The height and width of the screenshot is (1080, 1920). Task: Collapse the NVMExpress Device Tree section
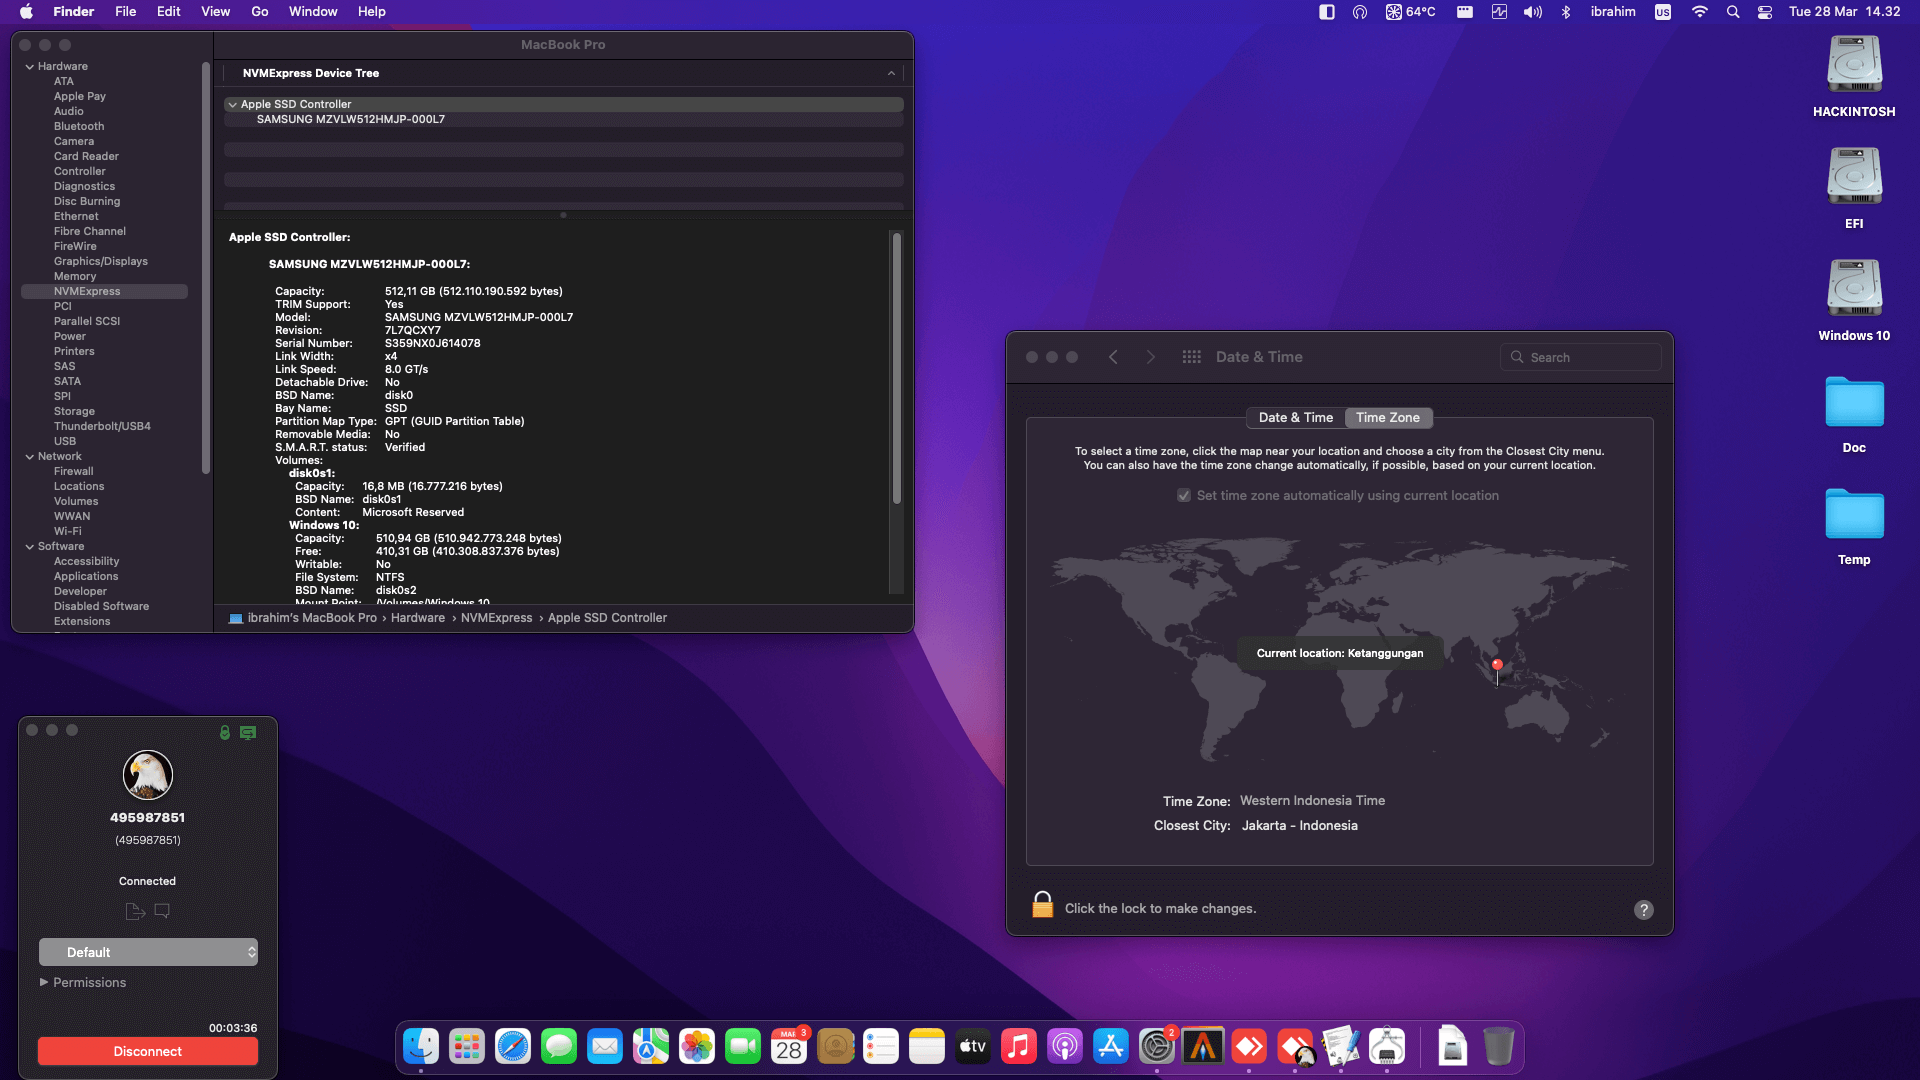(x=891, y=73)
